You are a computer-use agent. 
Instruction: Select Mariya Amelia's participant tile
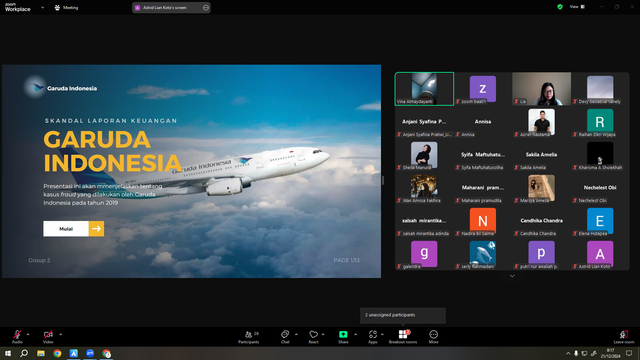pos(542,188)
